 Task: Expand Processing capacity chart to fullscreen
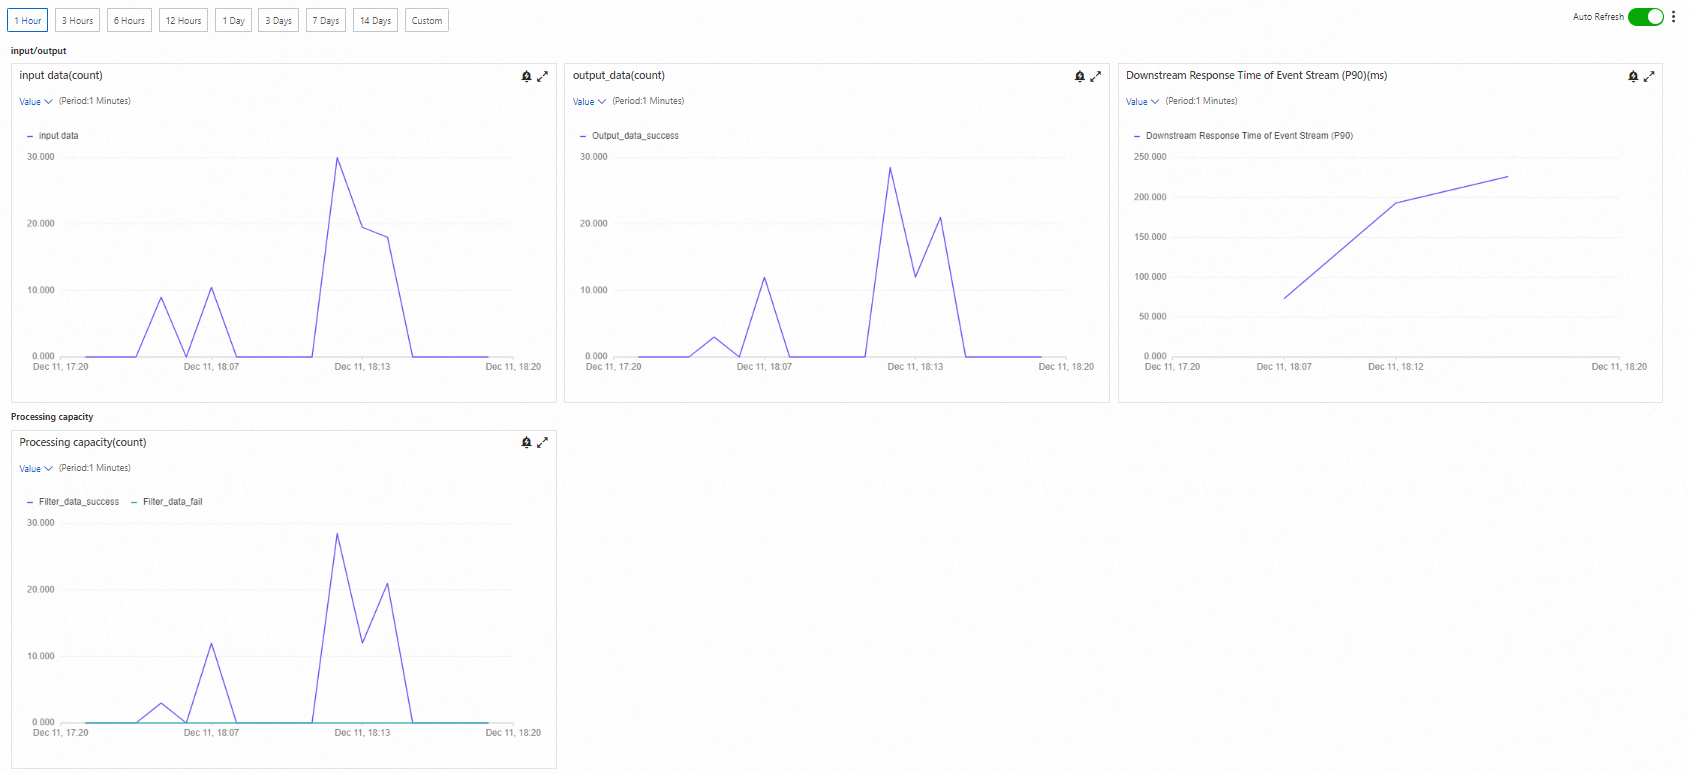(543, 442)
